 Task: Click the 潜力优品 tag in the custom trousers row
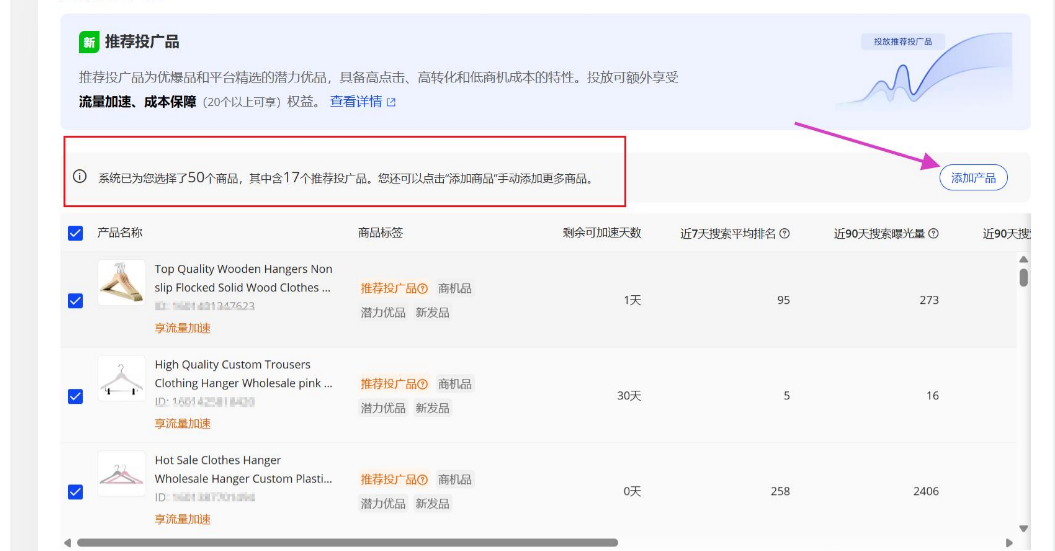point(383,408)
